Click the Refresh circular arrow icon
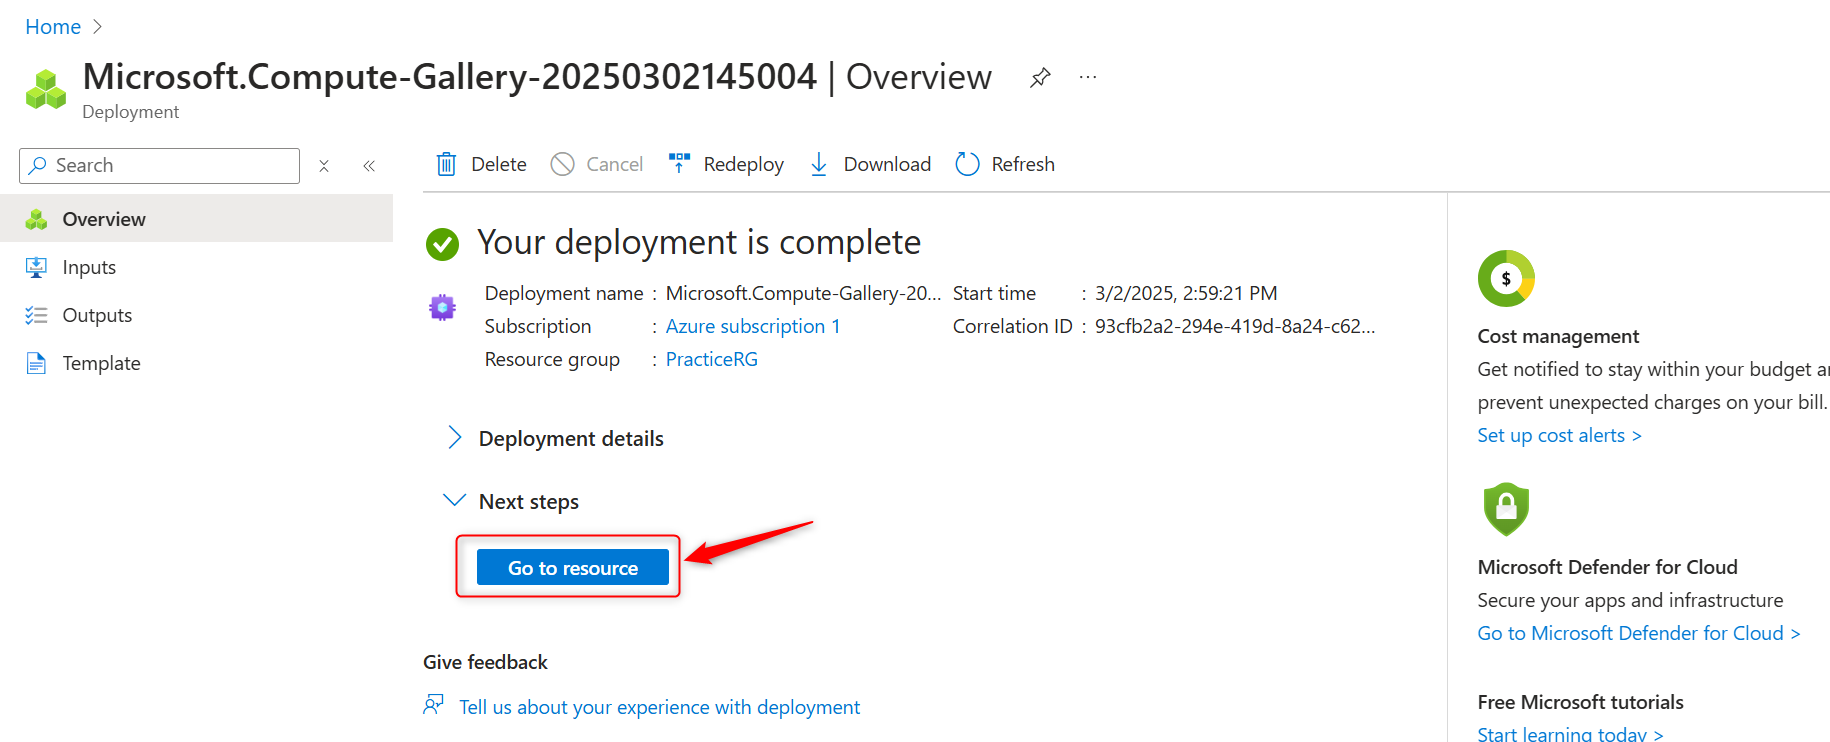This screenshot has width=1830, height=742. (x=967, y=164)
